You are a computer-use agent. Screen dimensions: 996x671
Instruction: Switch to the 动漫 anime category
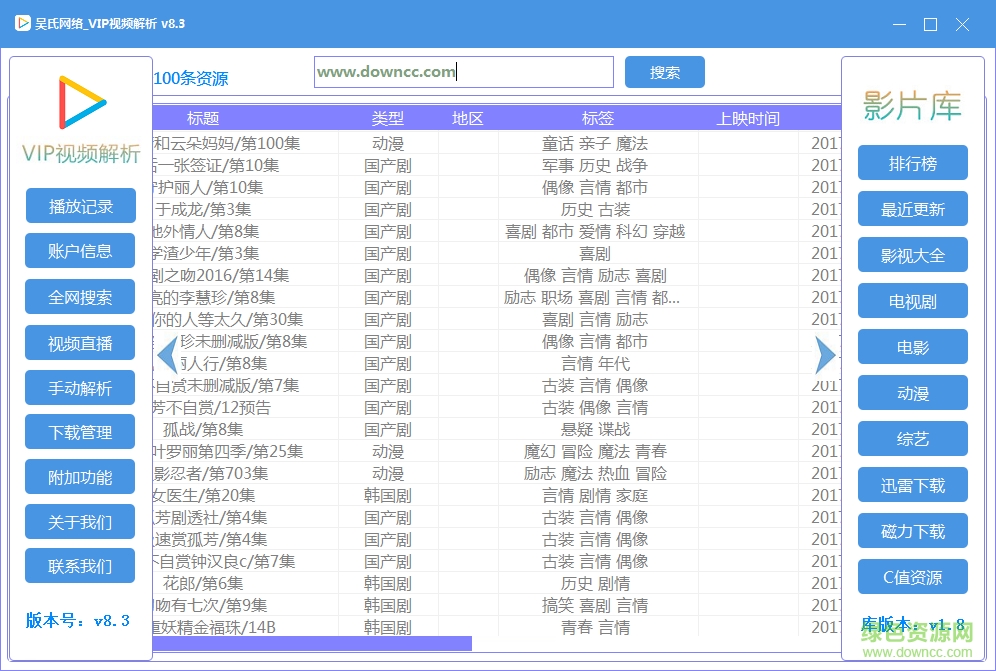click(912, 393)
